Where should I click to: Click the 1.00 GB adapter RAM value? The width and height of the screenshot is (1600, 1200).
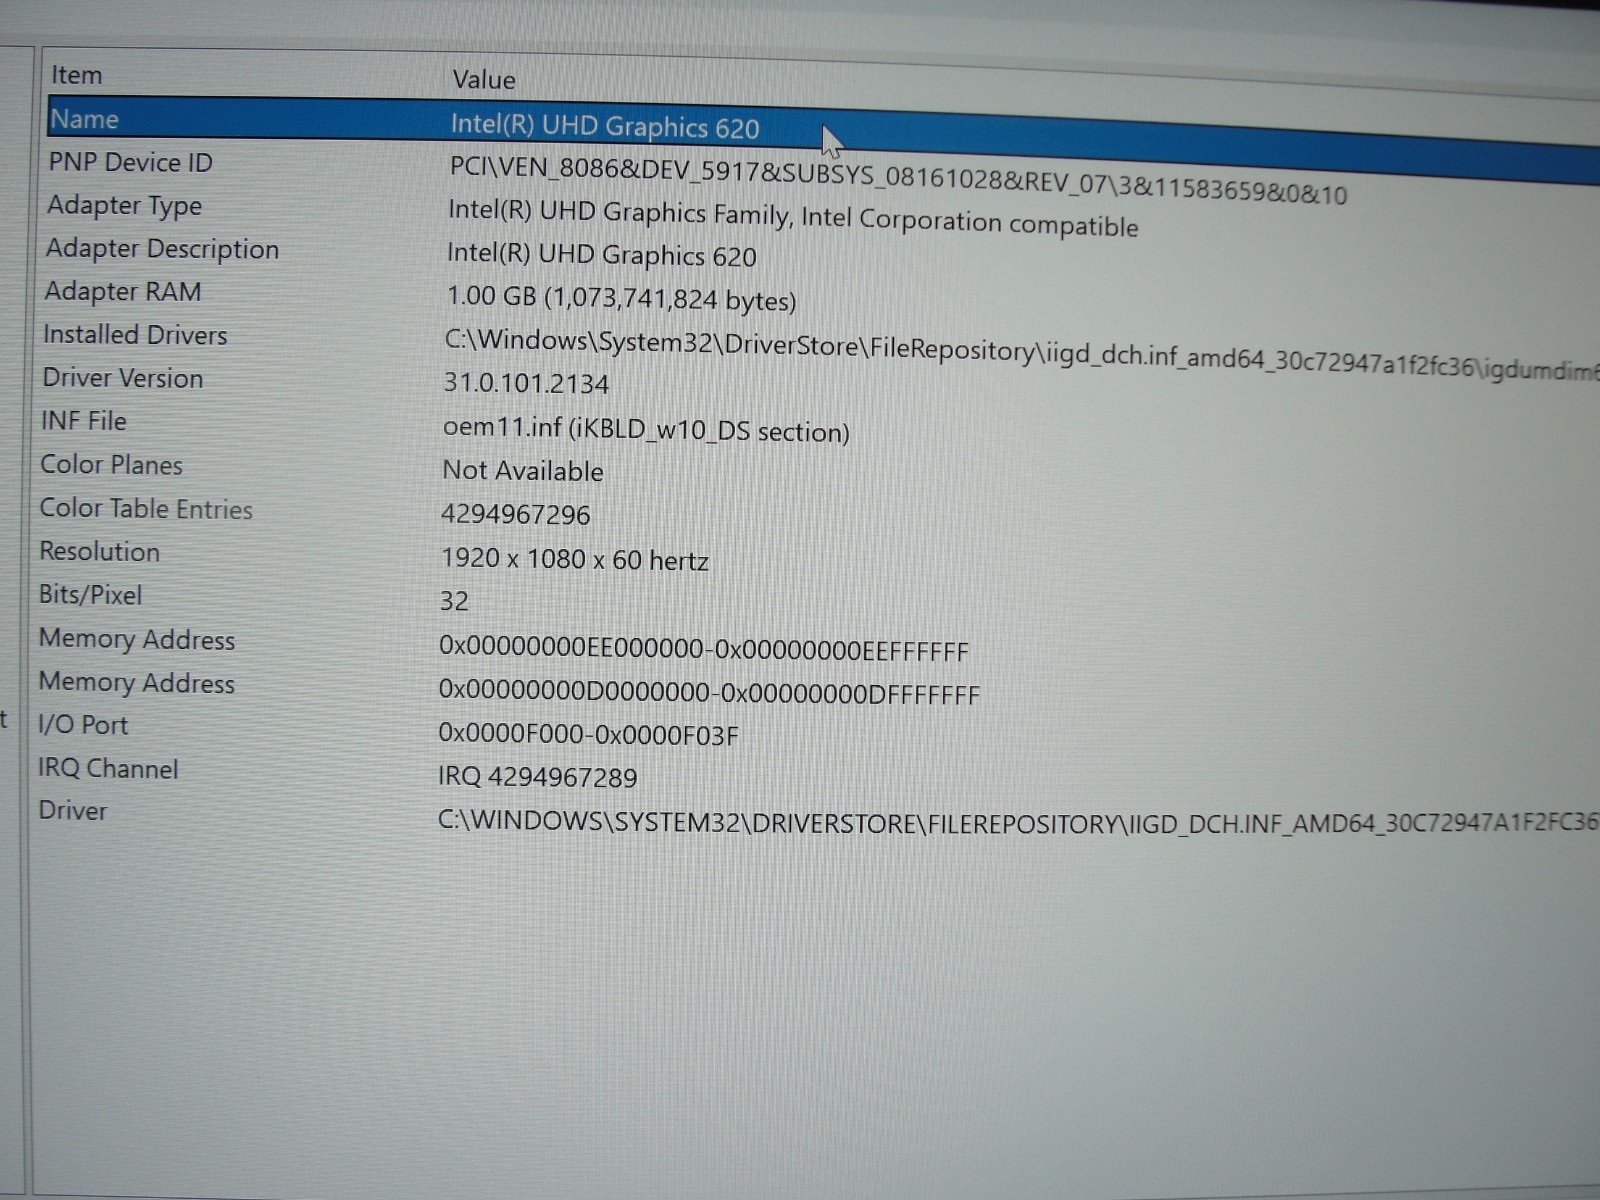click(x=620, y=298)
